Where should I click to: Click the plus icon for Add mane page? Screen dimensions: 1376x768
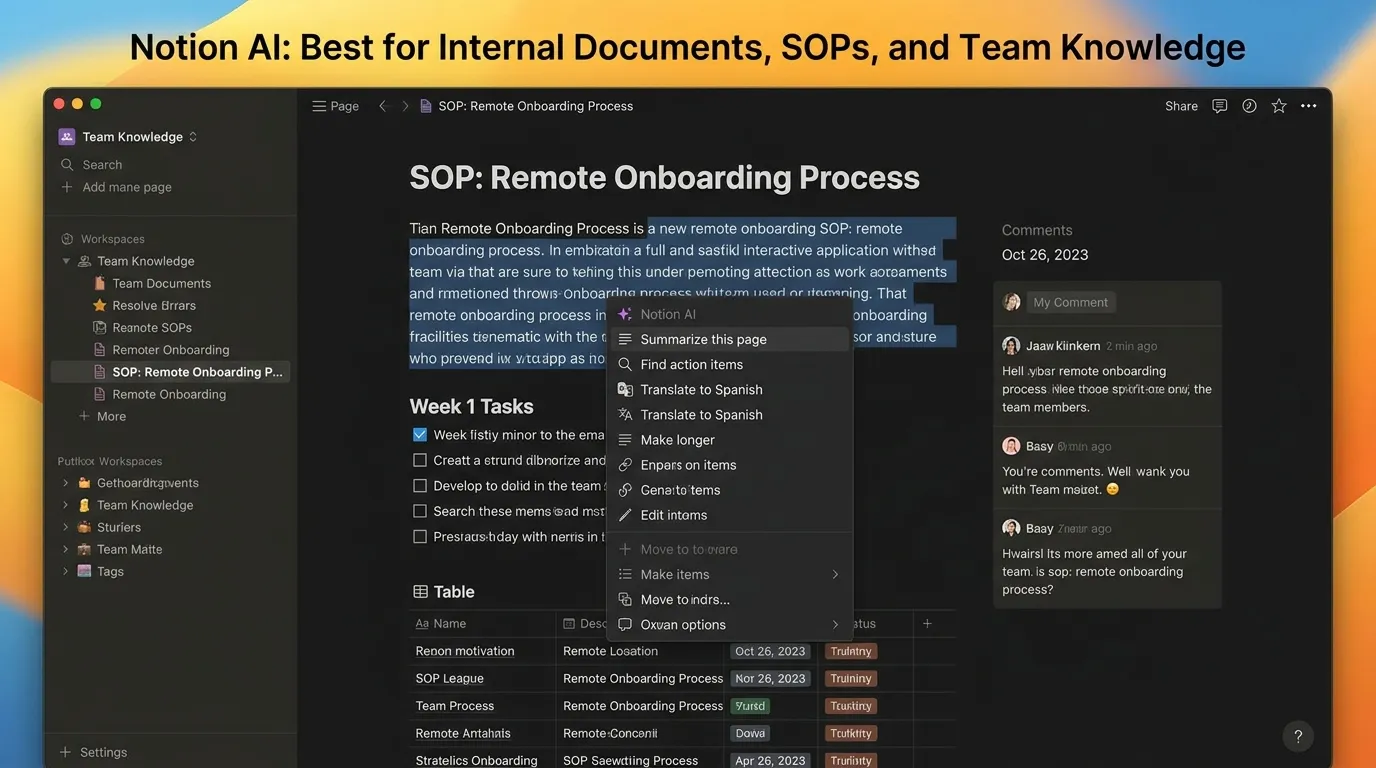(x=67, y=187)
